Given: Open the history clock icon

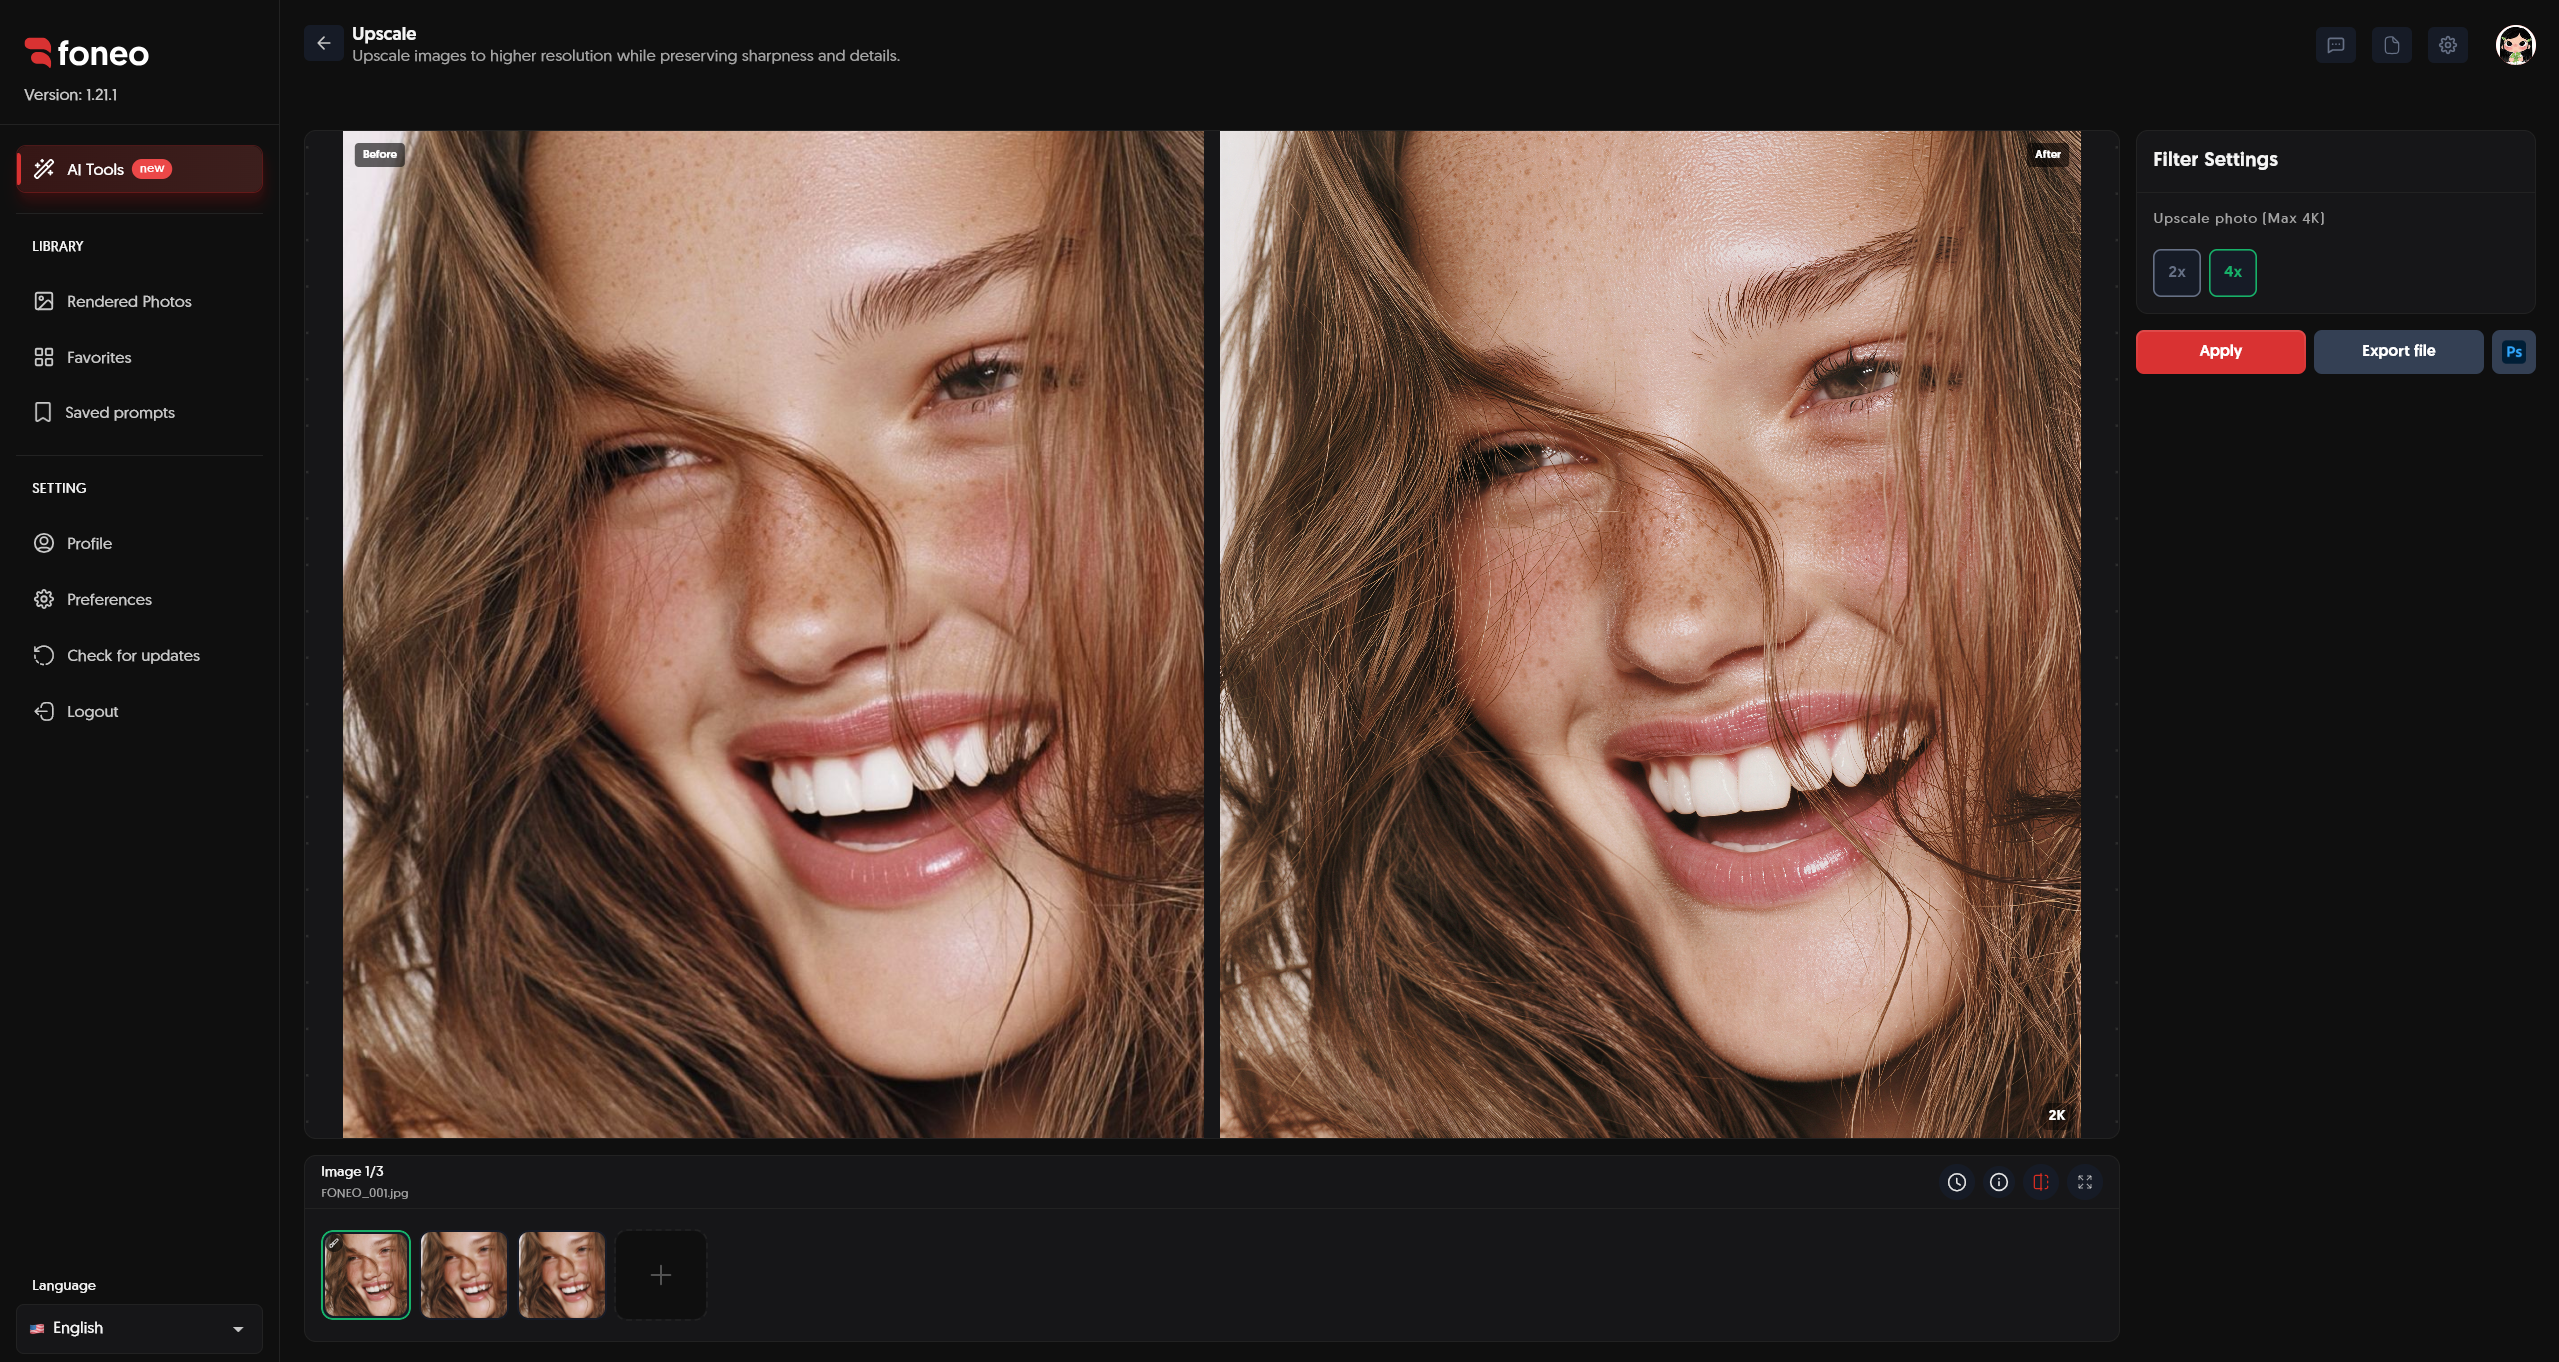Looking at the screenshot, I should coord(1957,1182).
